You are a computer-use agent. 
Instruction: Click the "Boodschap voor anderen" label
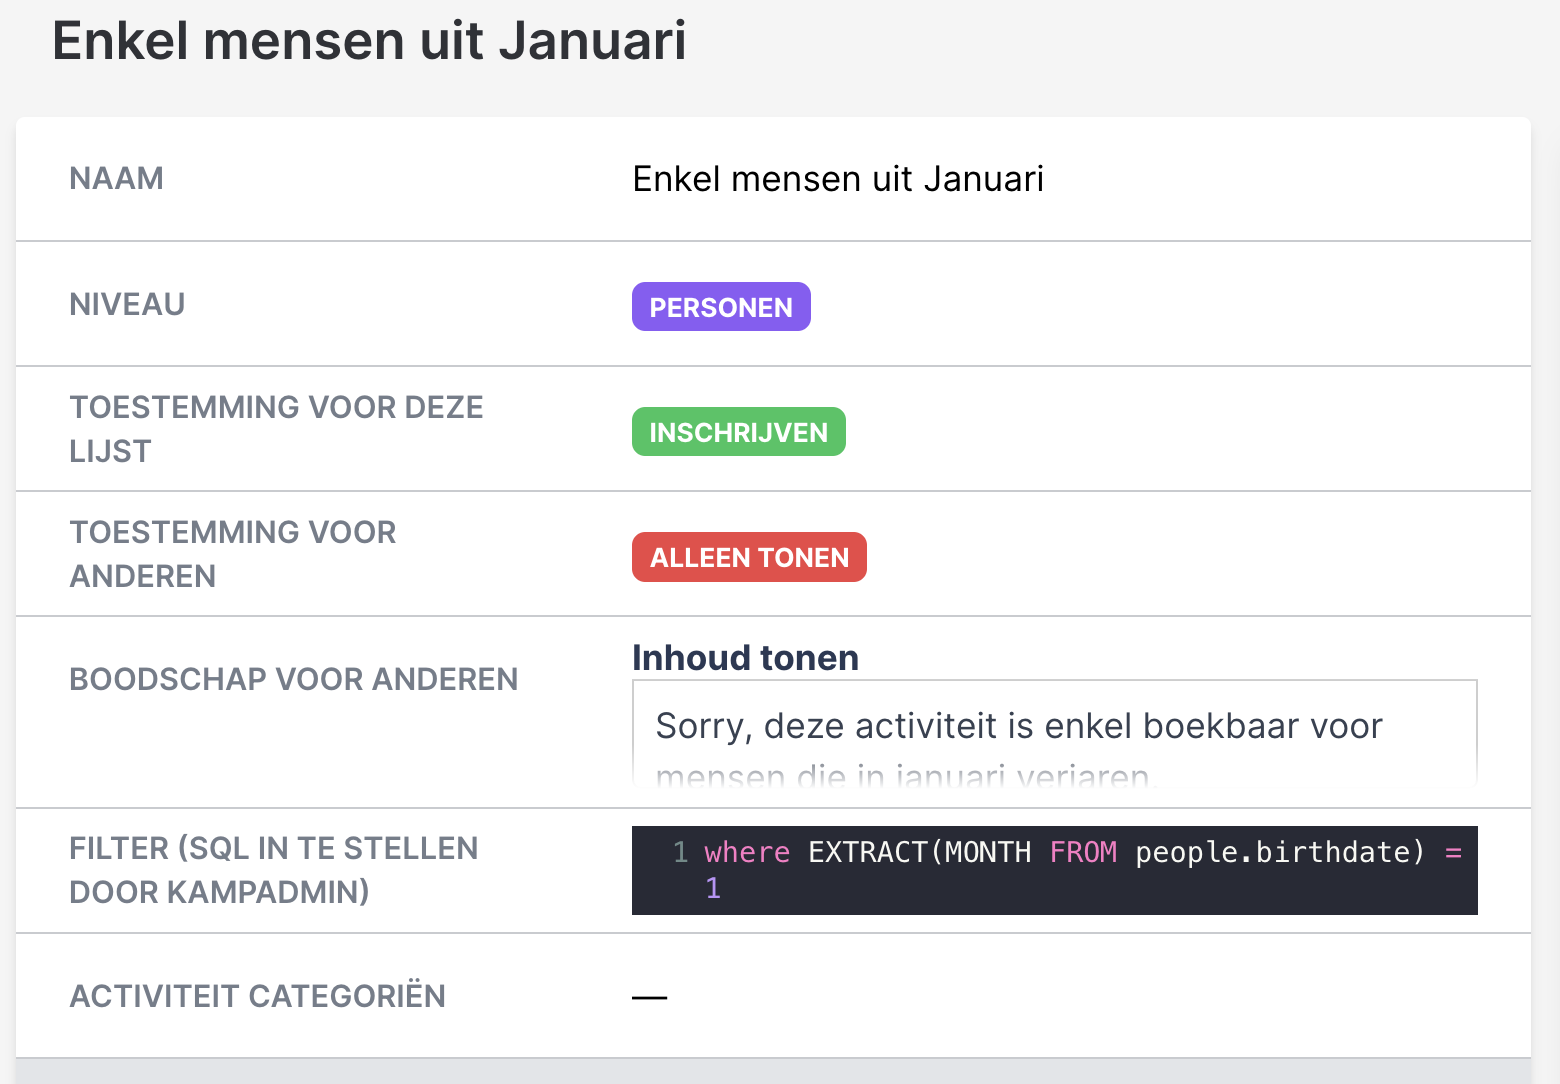point(293,679)
